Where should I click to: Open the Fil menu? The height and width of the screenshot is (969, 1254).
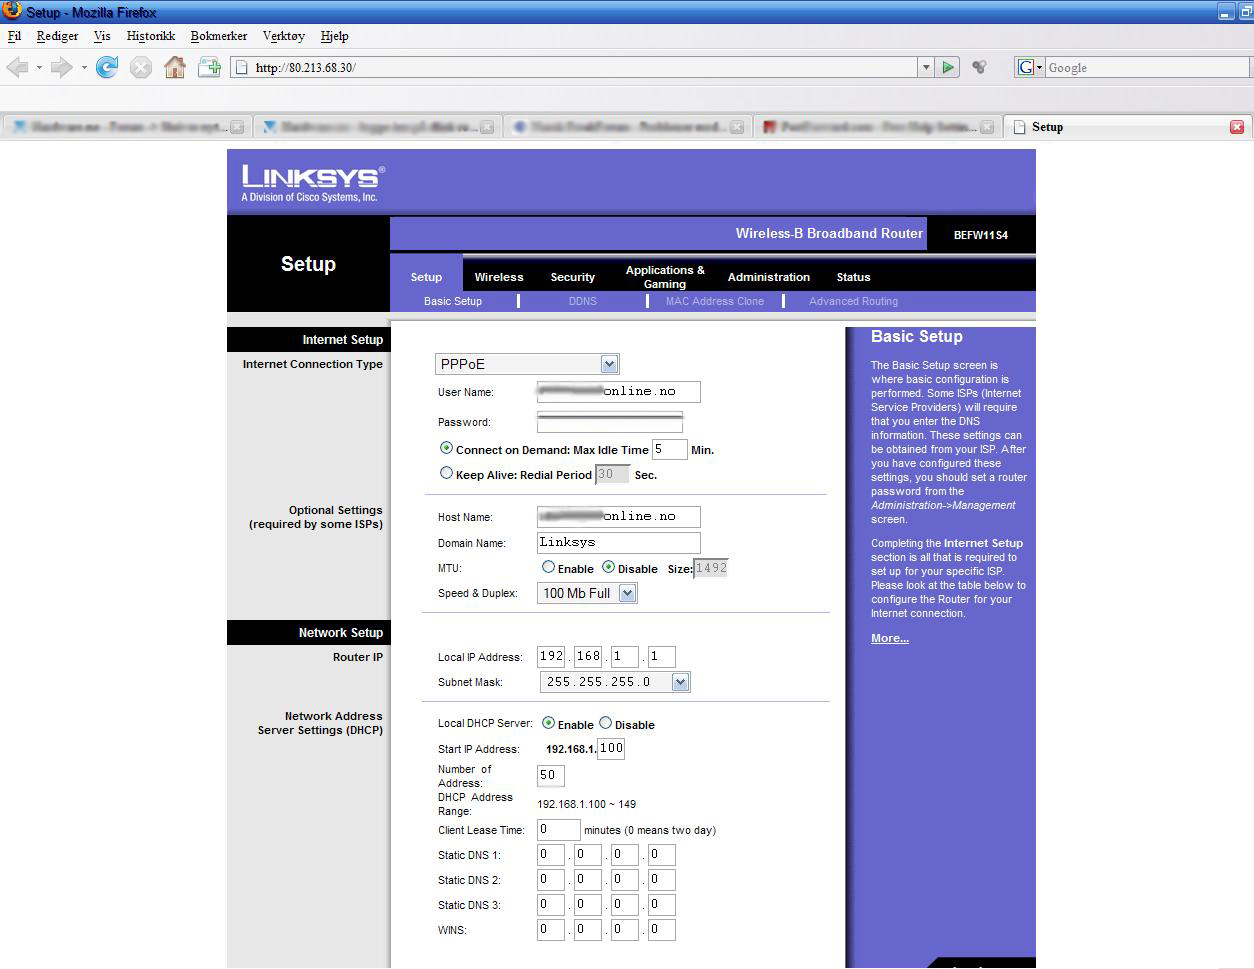pyautogui.click(x=14, y=36)
